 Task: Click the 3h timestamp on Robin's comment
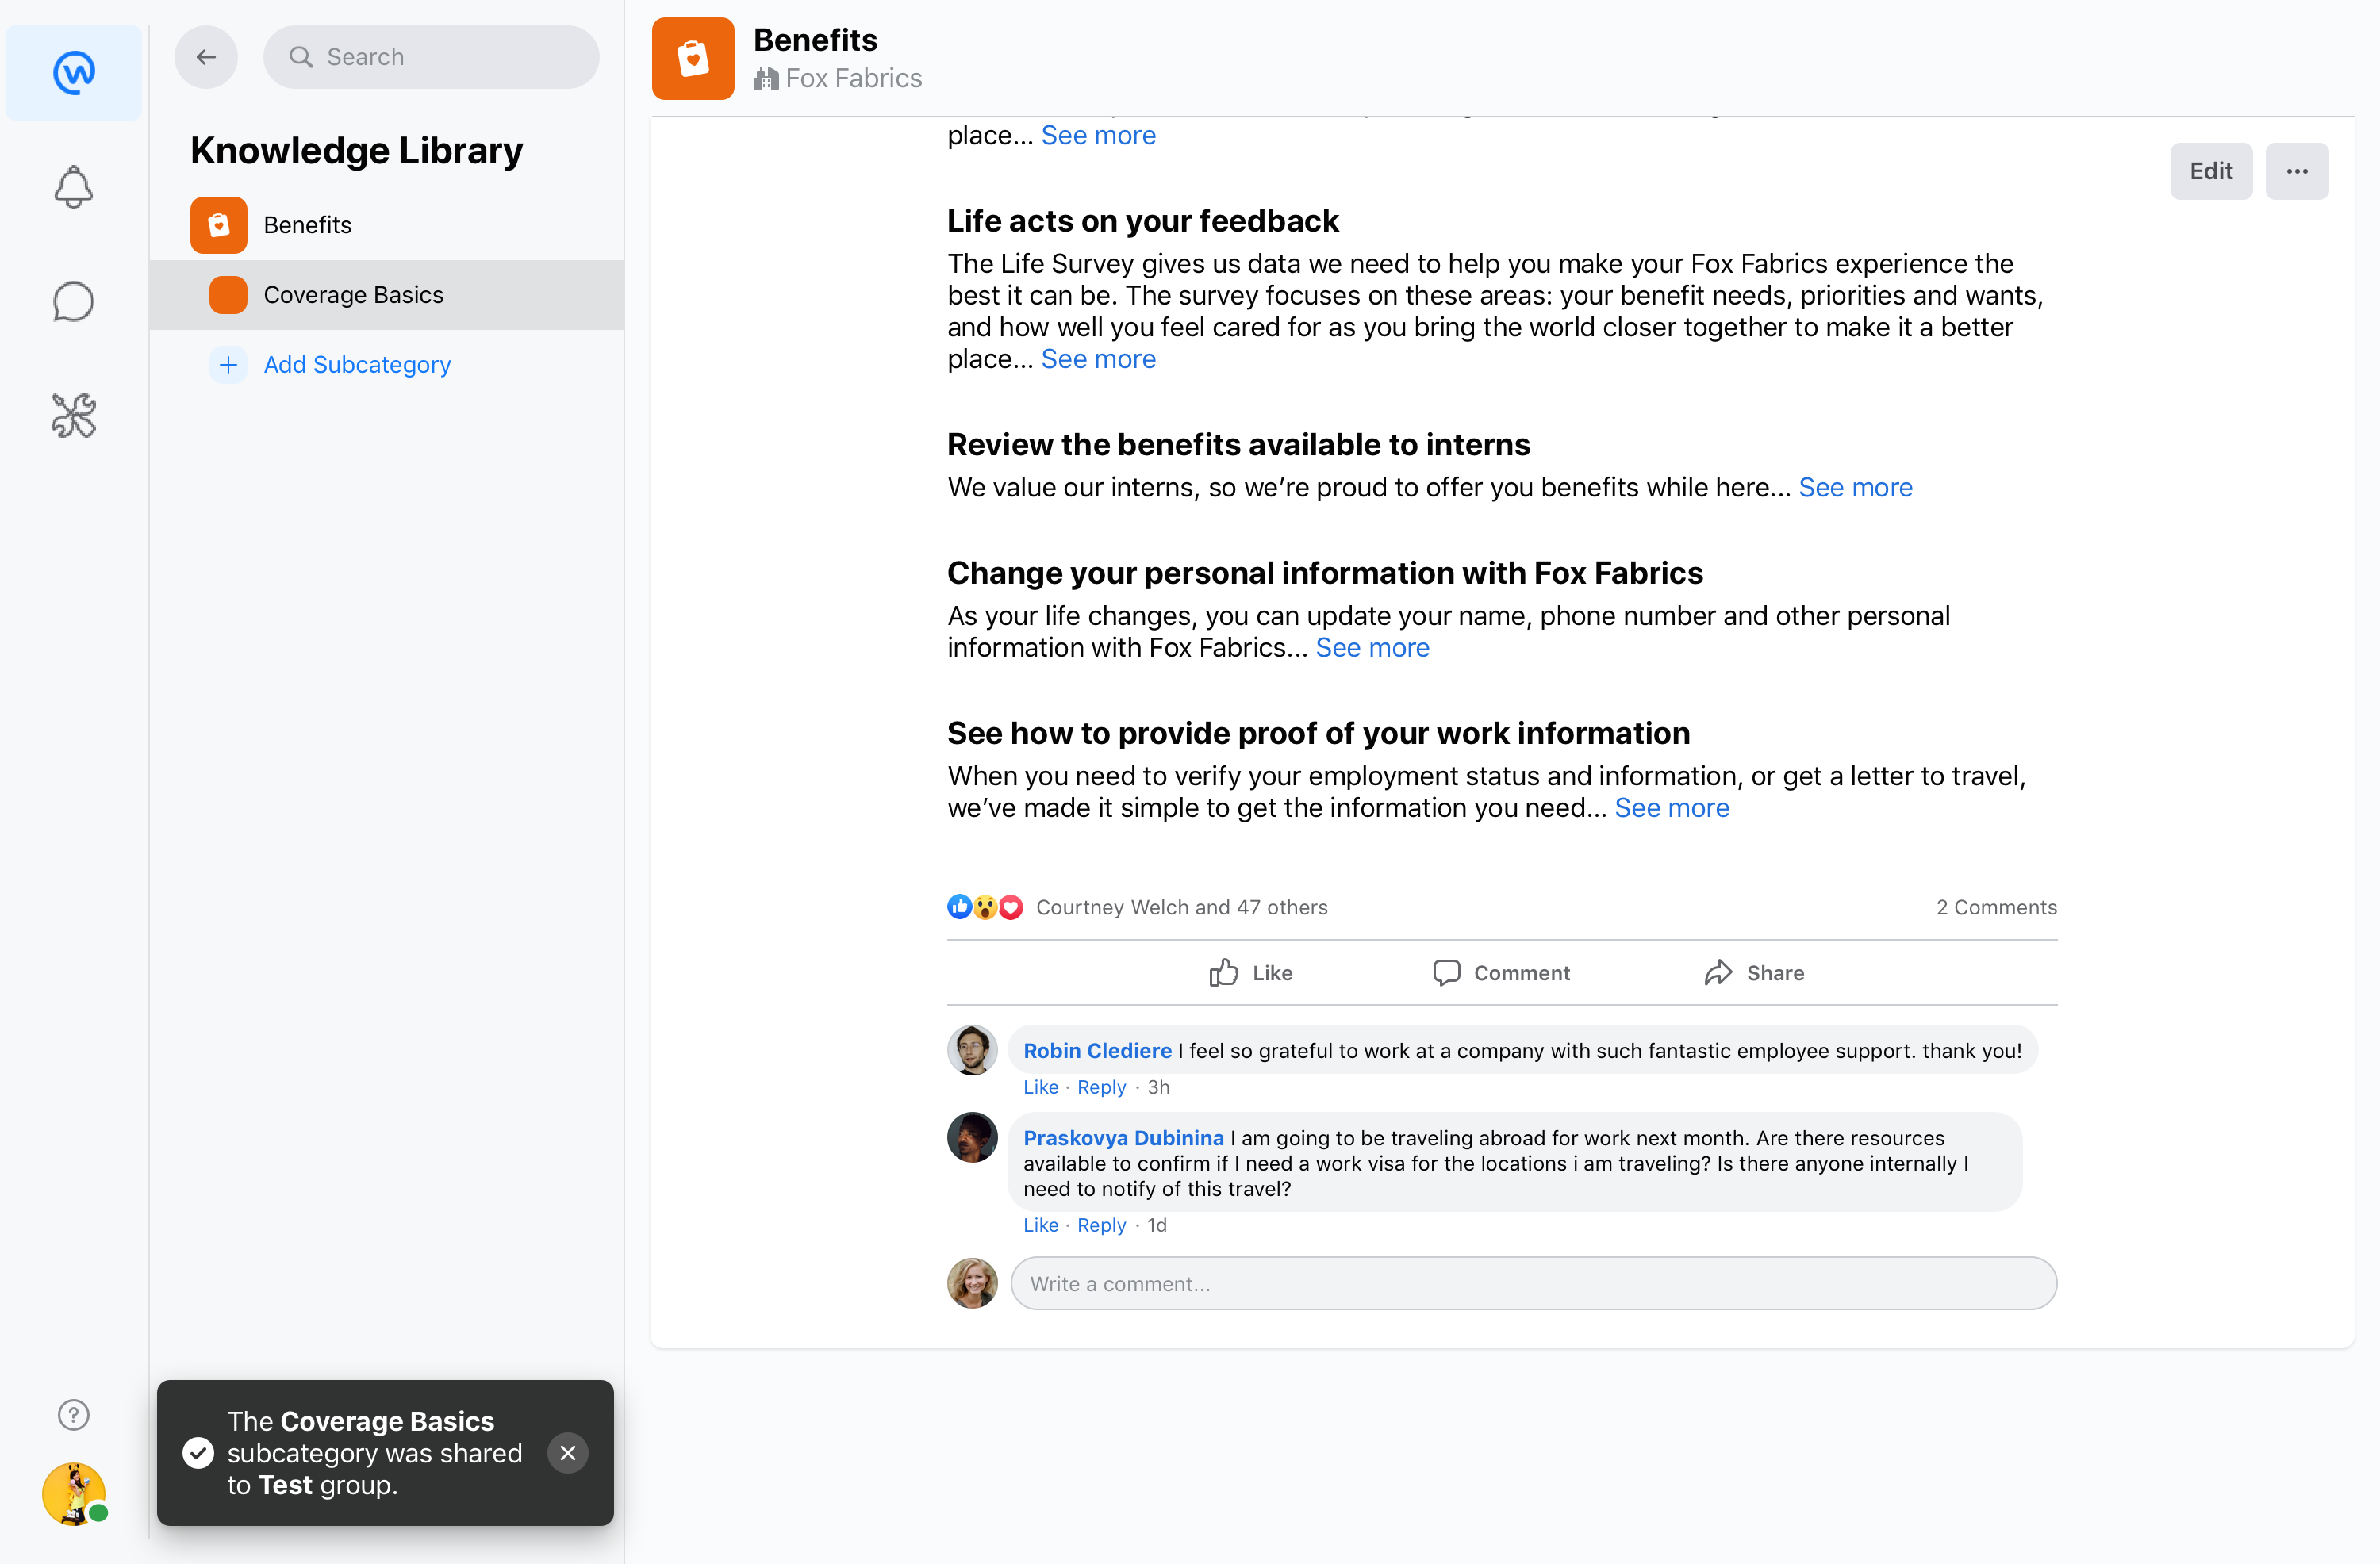1158,1087
